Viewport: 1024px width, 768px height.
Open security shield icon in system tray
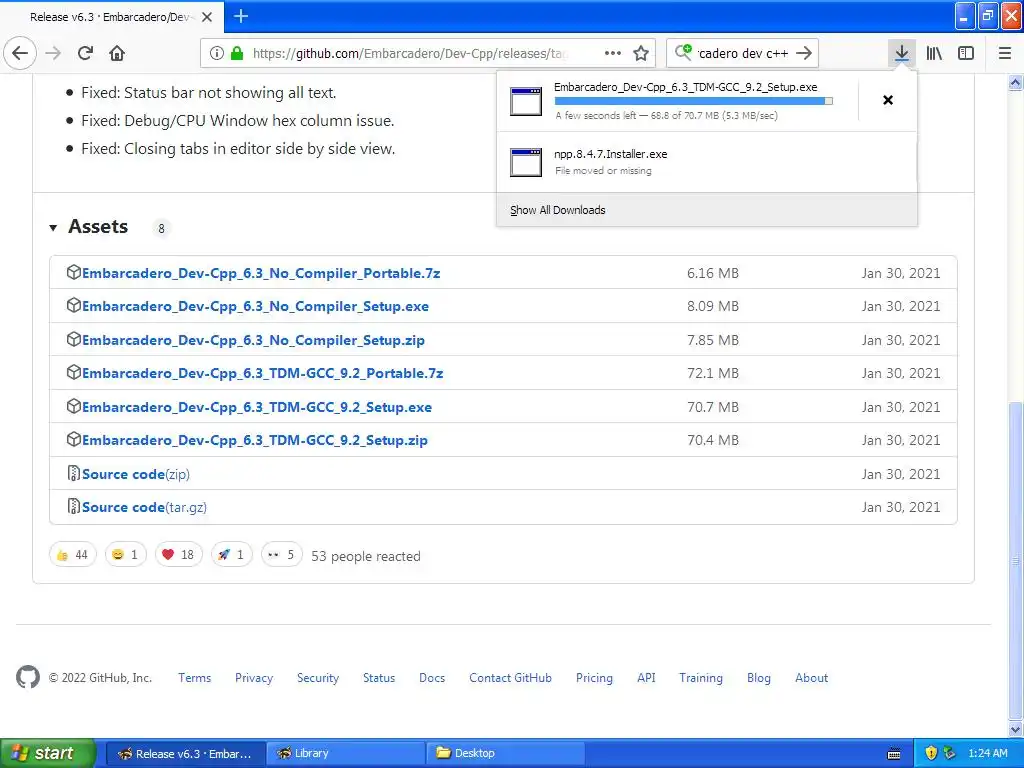point(931,753)
